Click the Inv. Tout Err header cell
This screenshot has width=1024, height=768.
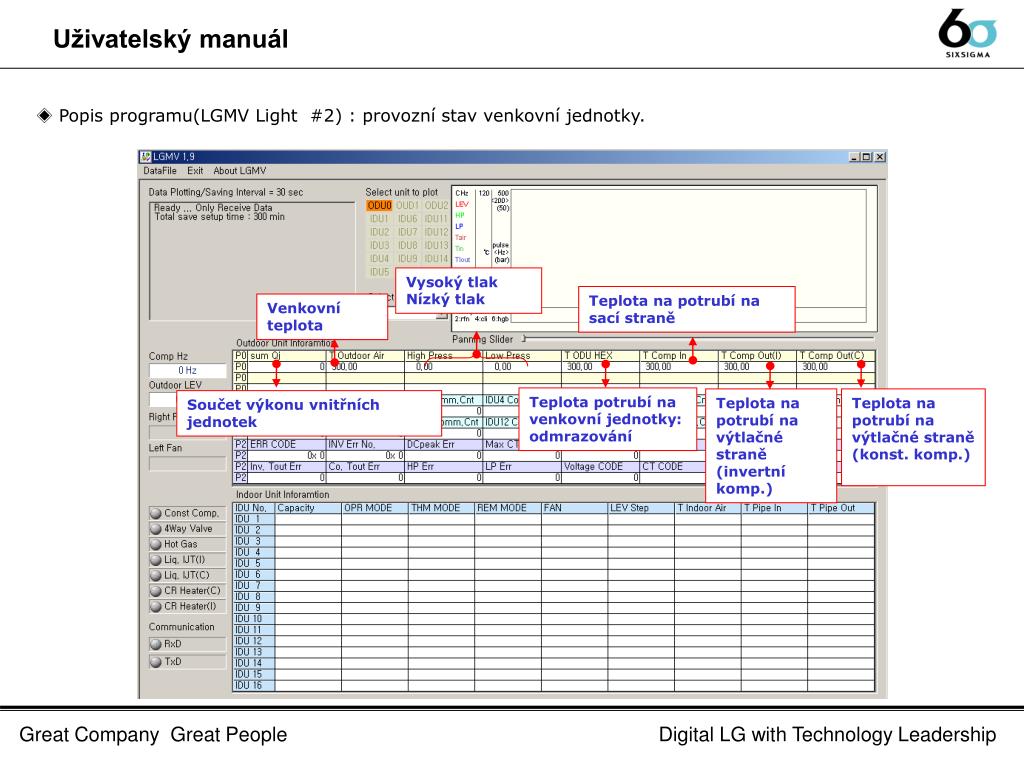click(287, 466)
